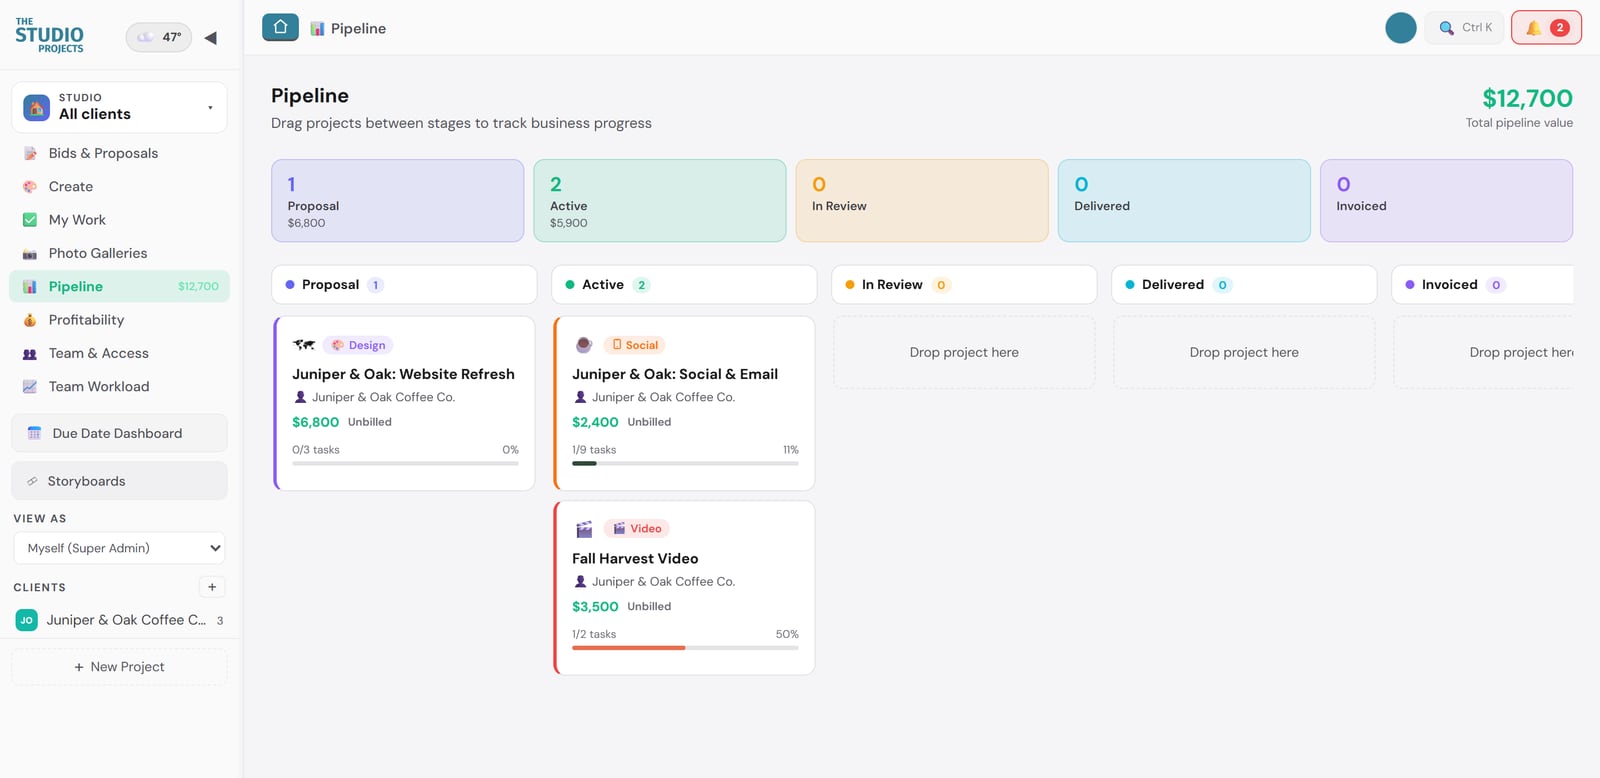Screen dimensions: 1600x778
Task: Open the Fall Harvest Video card
Action: (x=684, y=588)
